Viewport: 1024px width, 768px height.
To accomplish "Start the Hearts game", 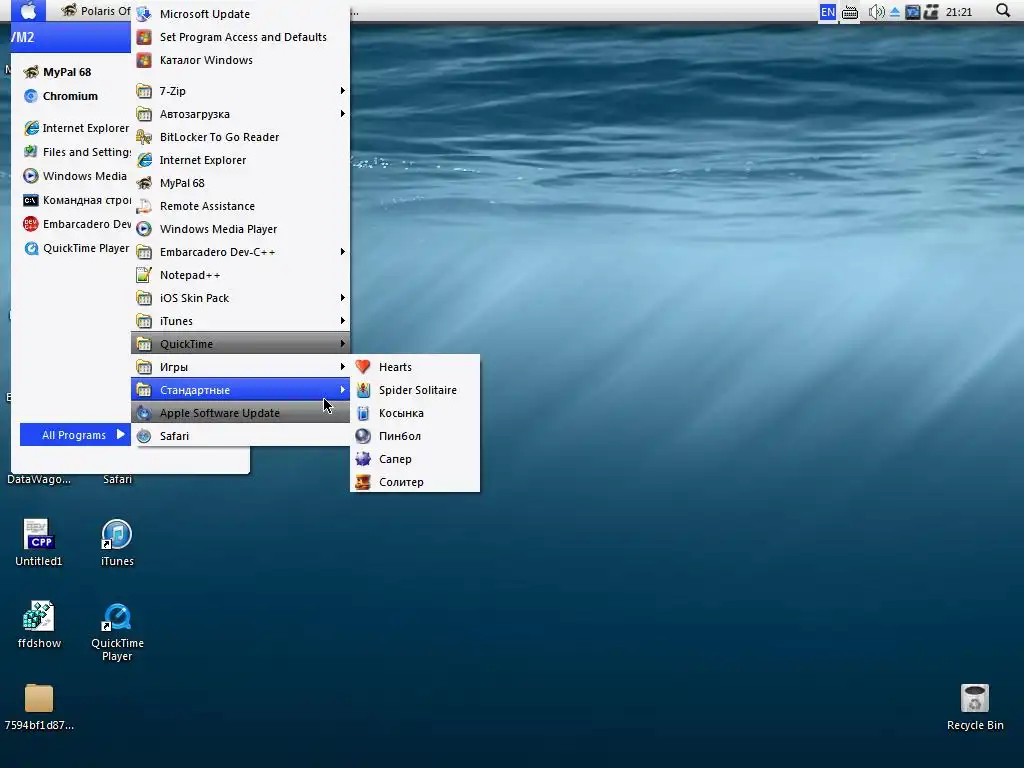I will 415,367.
